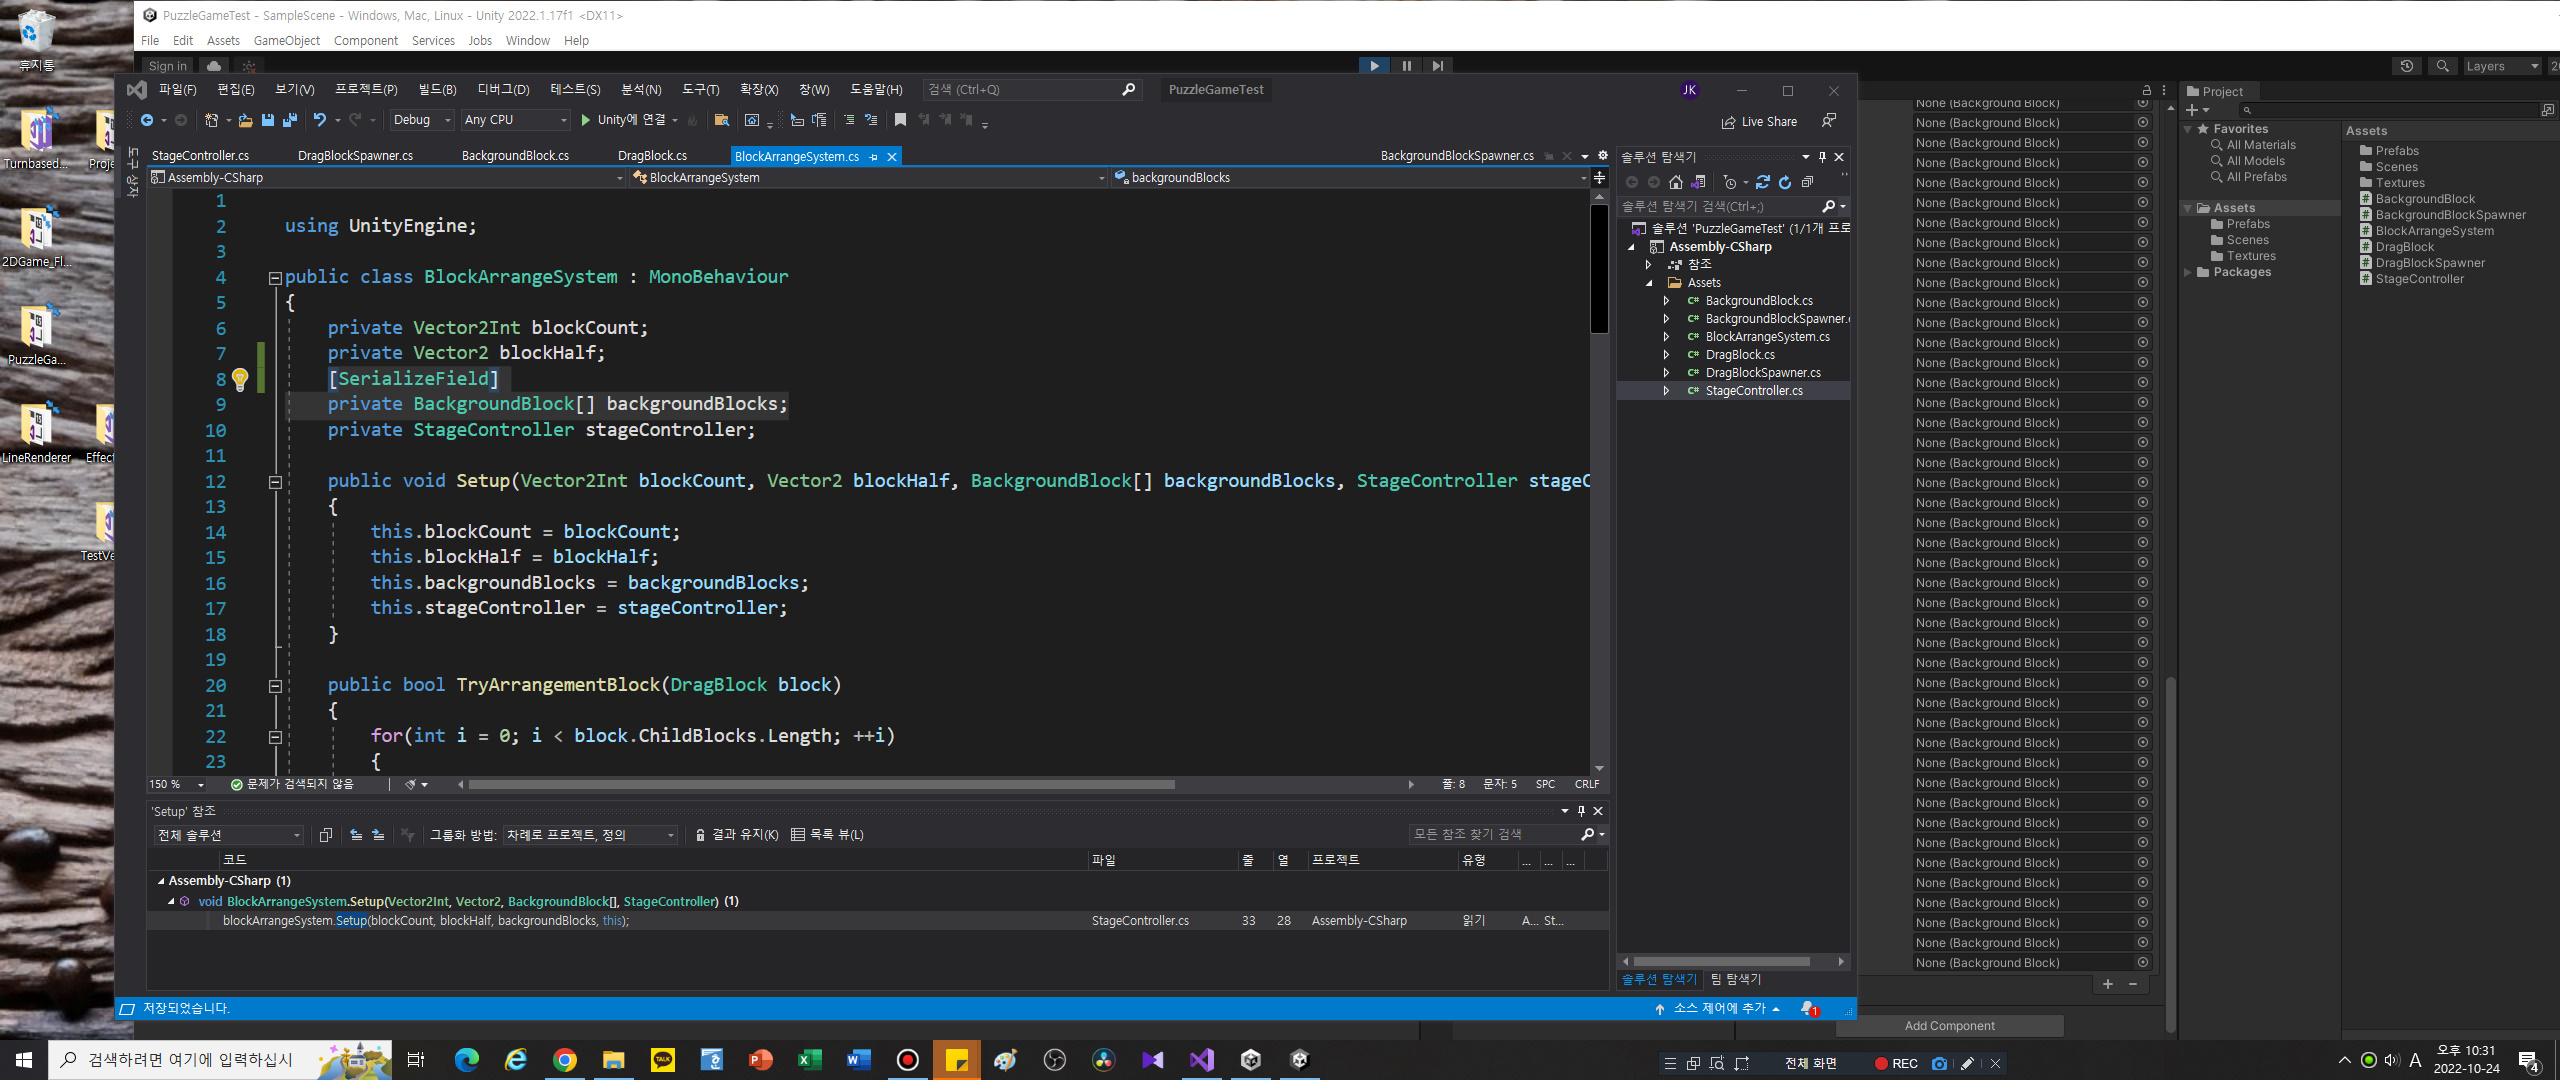This screenshot has height=1080, width=2560.
Task: Open the grouping method dropdown in references panel
Action: 590,835
